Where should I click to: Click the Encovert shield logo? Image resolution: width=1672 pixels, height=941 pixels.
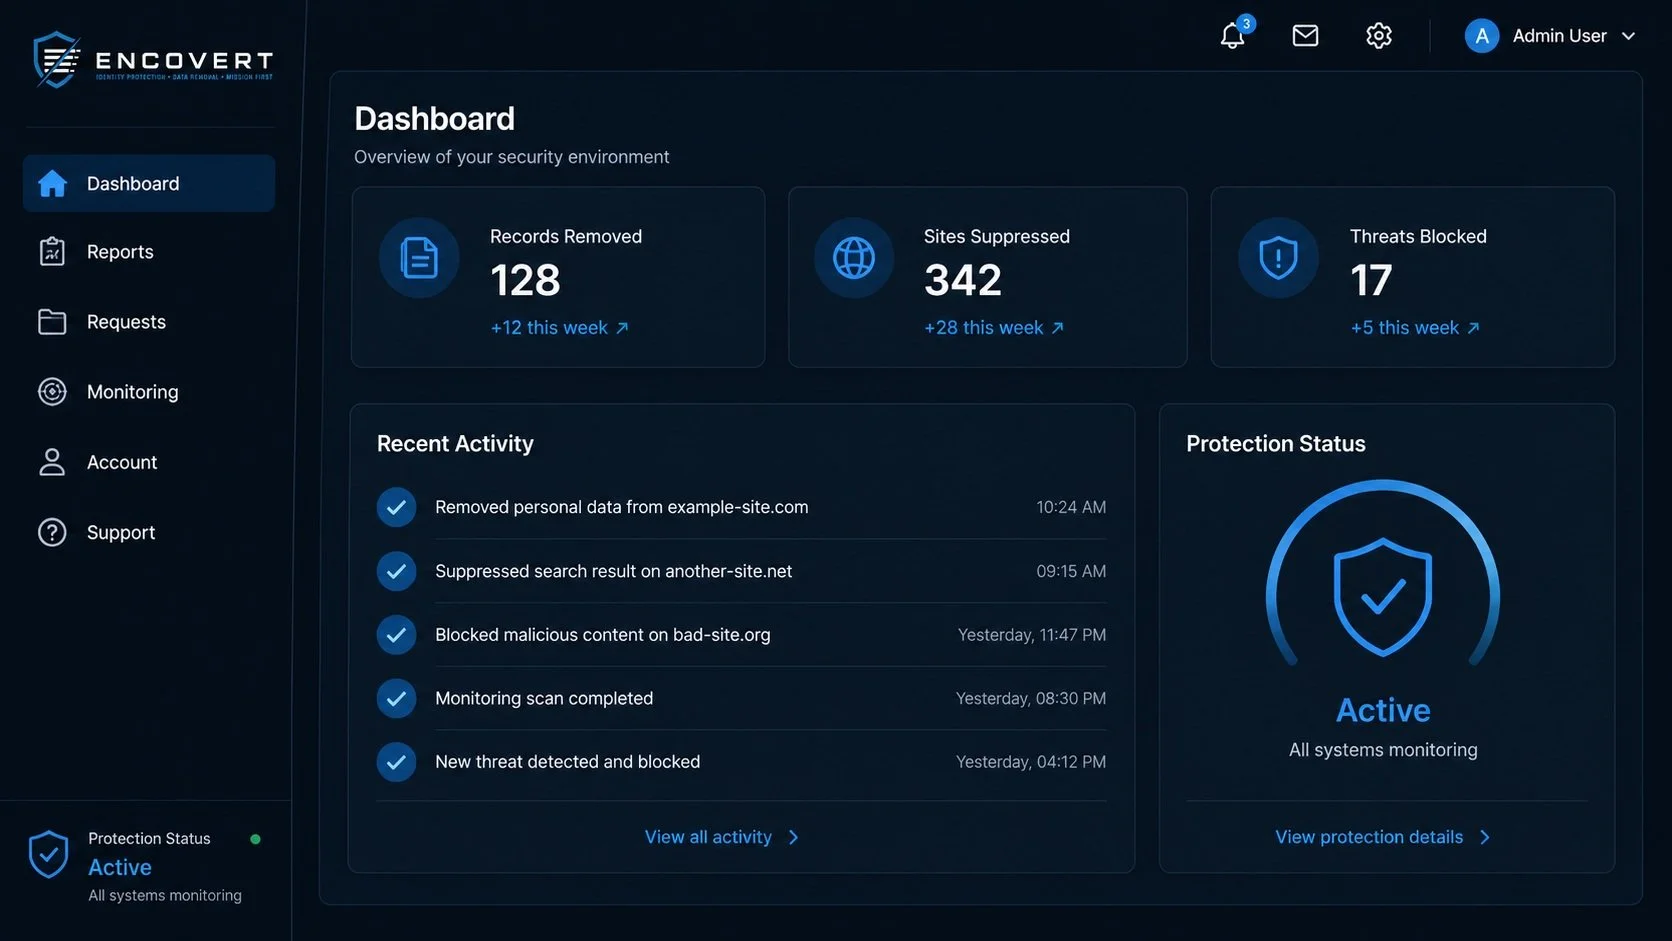coord(57,60)
